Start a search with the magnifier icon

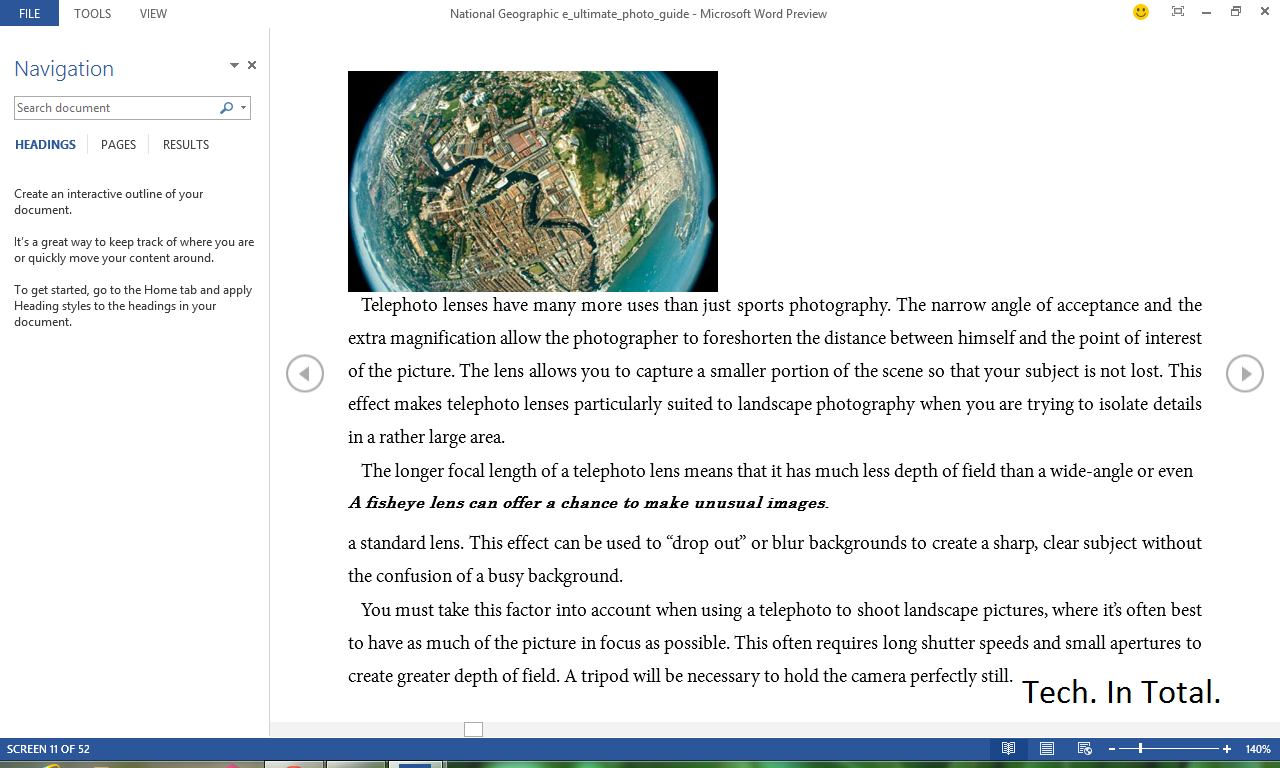(x=225, y=107)
